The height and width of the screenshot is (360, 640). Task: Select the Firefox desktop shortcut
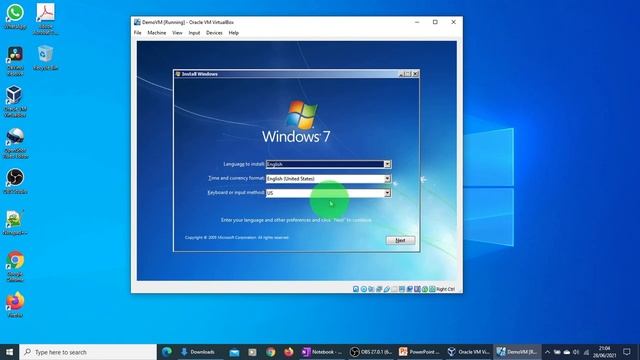point(15,304)
